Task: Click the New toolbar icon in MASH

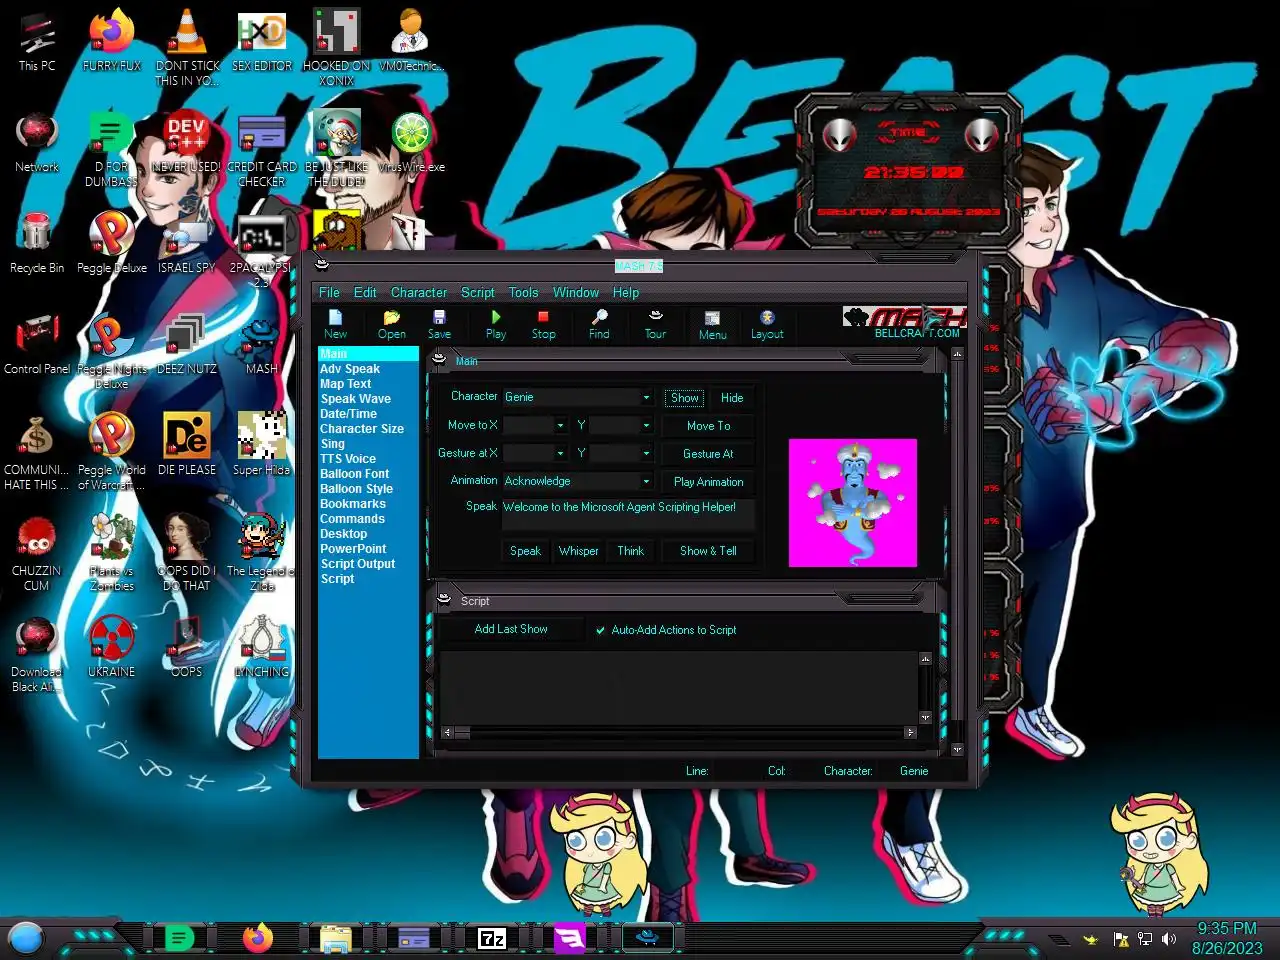Action: point(335,325)
